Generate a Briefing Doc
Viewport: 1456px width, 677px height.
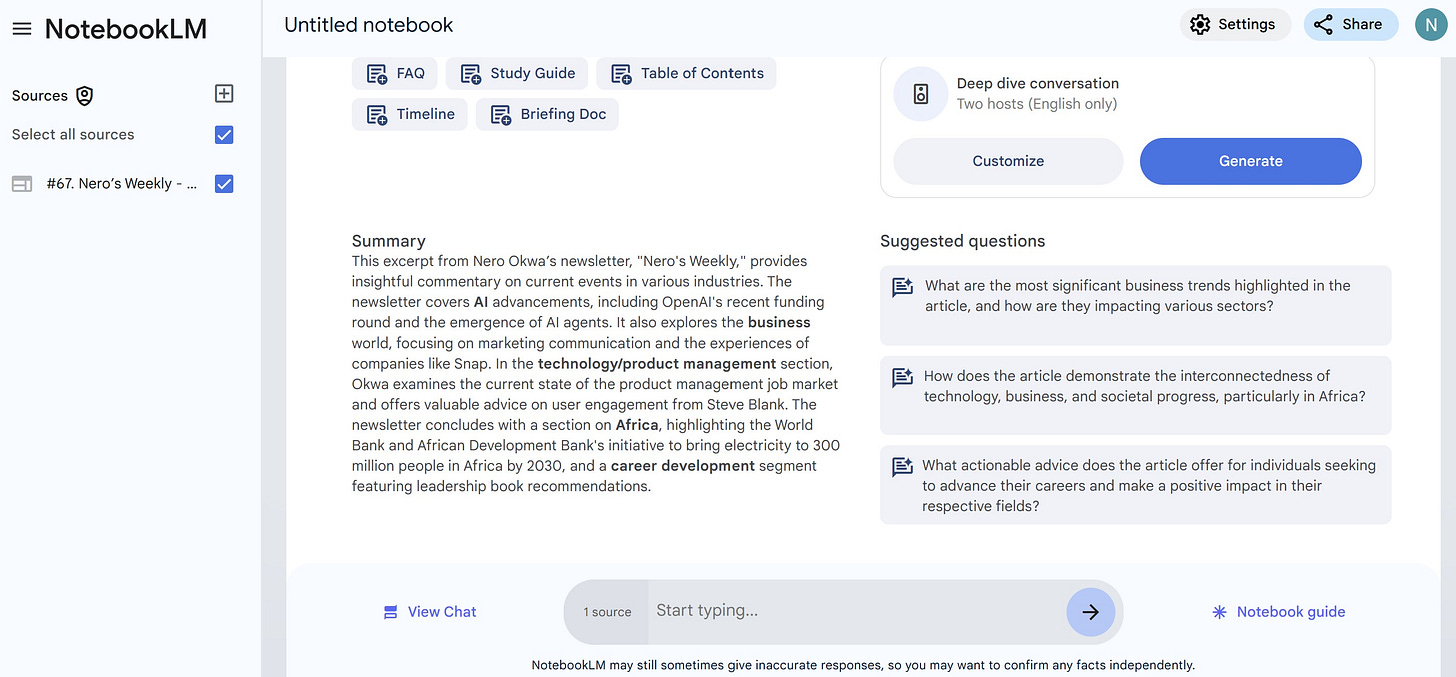[547, 114]
